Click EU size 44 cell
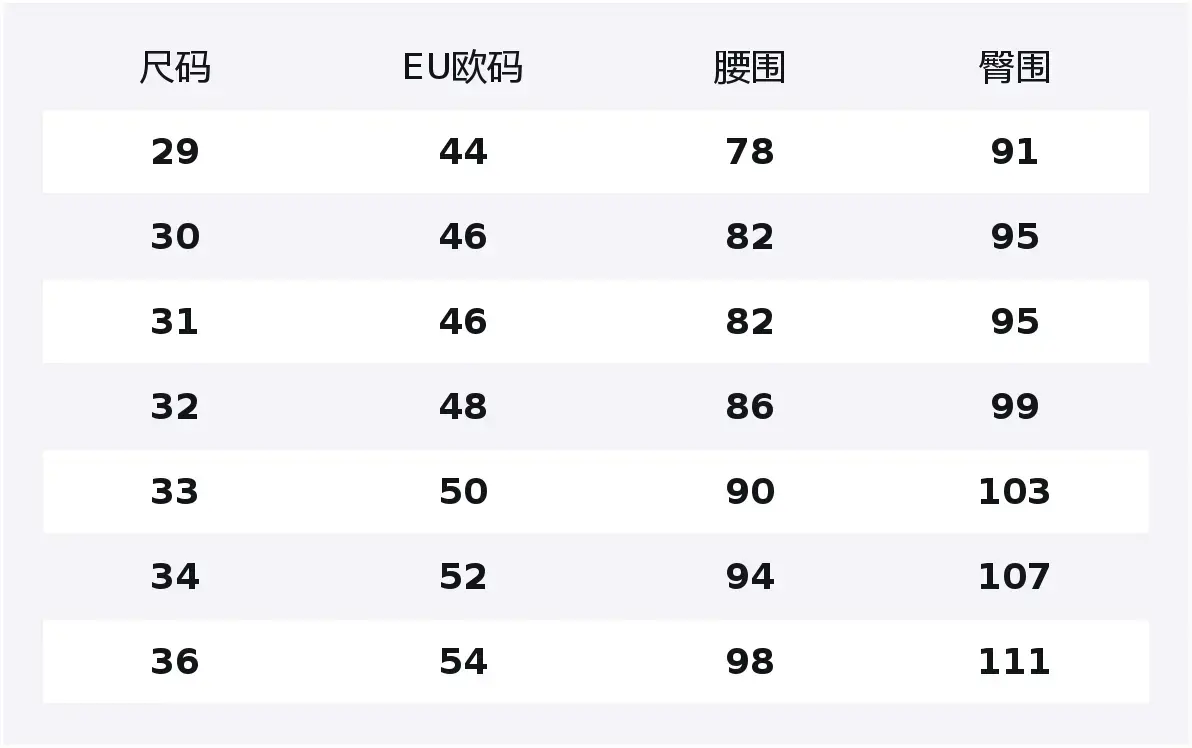1192x748 pixels. [x=463, y=152]
